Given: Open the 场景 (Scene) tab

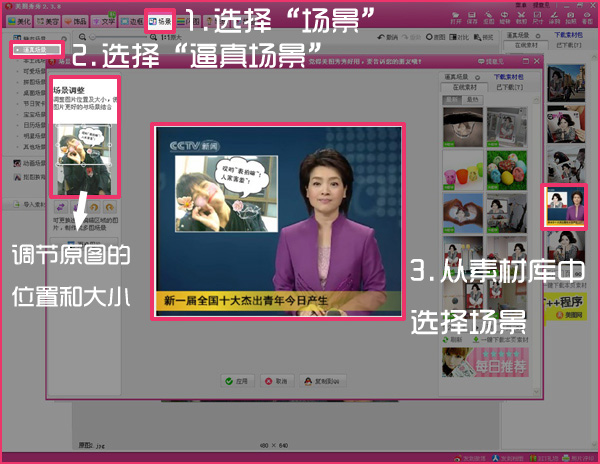Looking at the screenshot, I should (160, 19).
